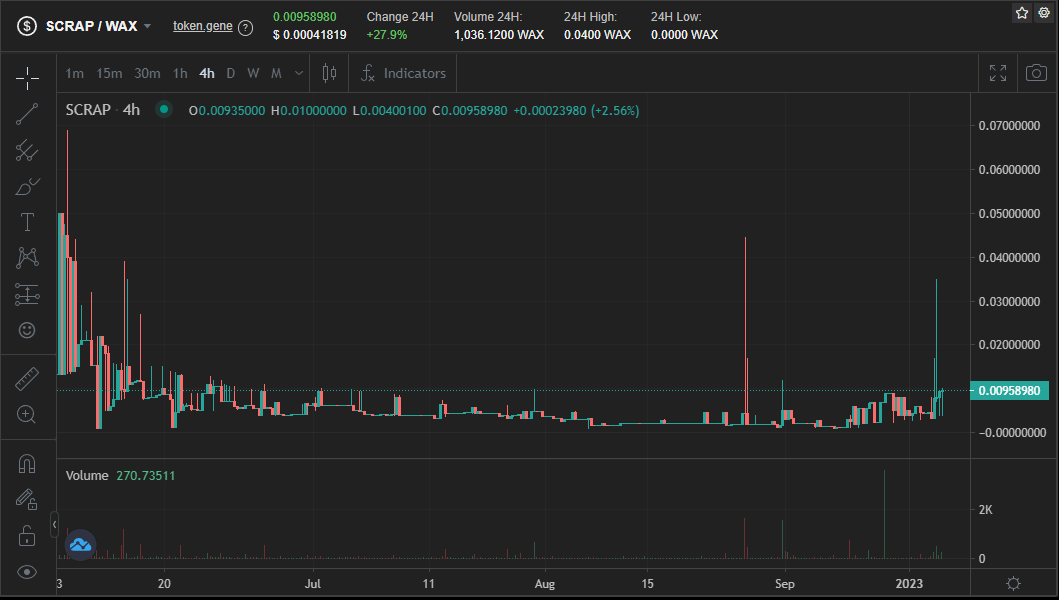Screen dimensions: 1059x600
Task: Select the zoom in tool
Action: coord(27,414)
